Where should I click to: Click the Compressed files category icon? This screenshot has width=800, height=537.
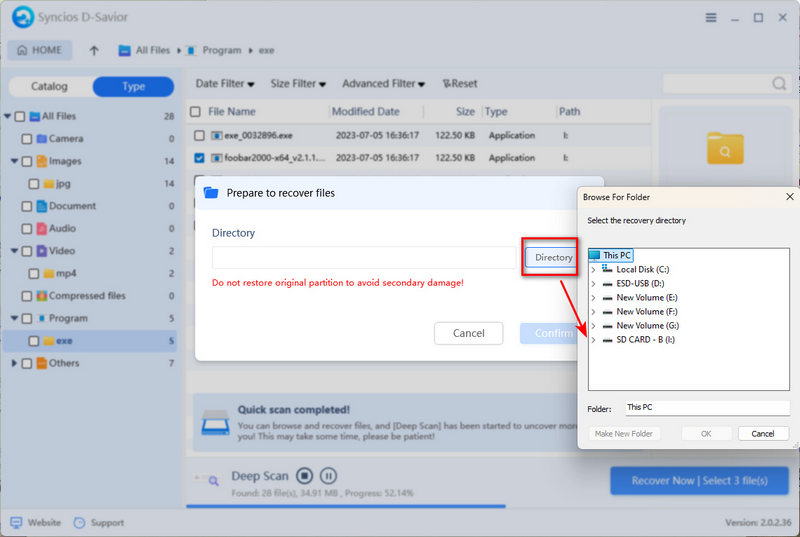[42, 296]
